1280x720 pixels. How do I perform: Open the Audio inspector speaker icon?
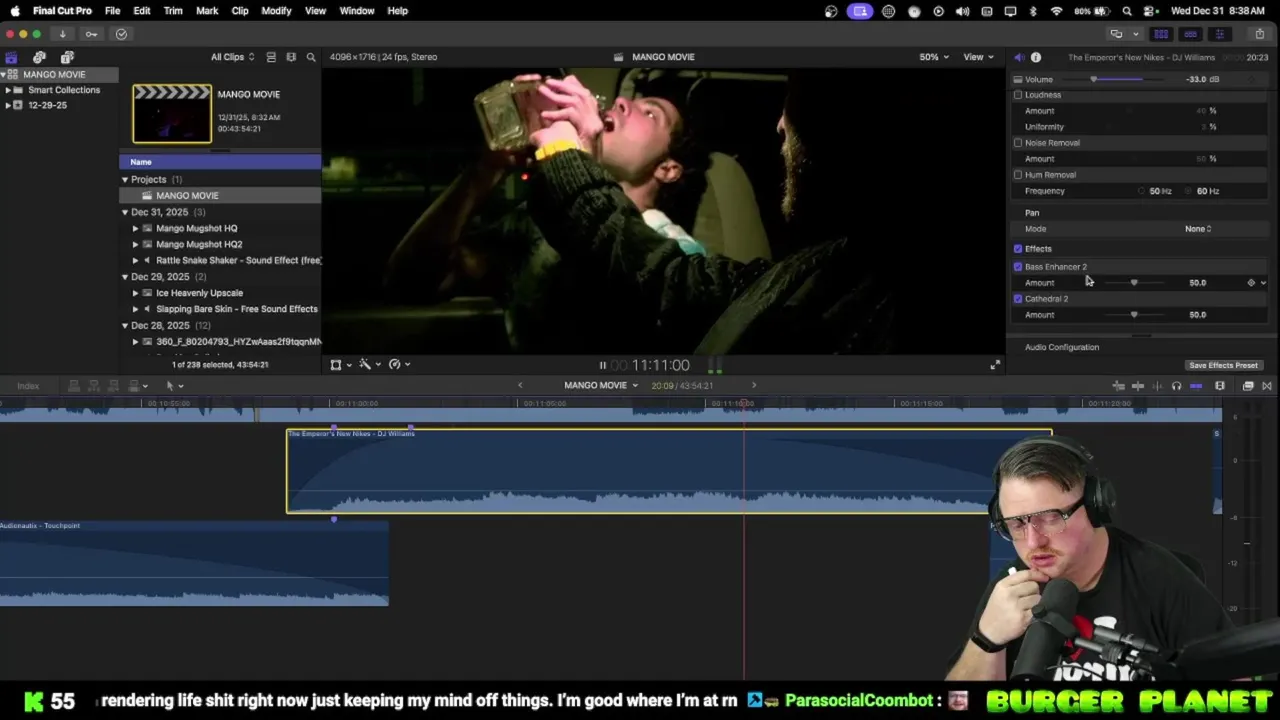point(1019,57)
